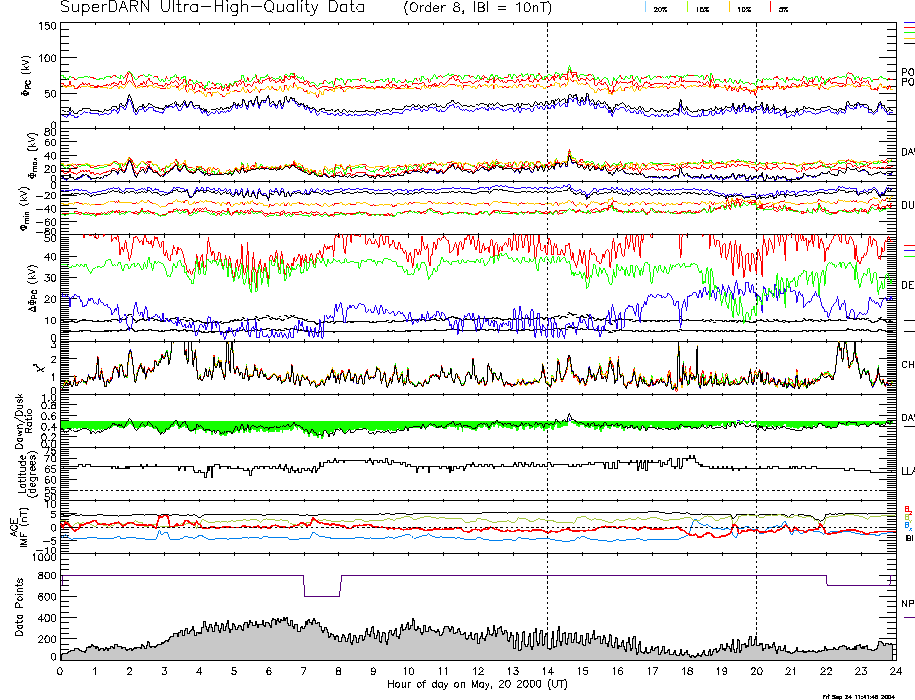Select hour 7 tick on x-axis
The image size is (915, 700).
point(304,673)
